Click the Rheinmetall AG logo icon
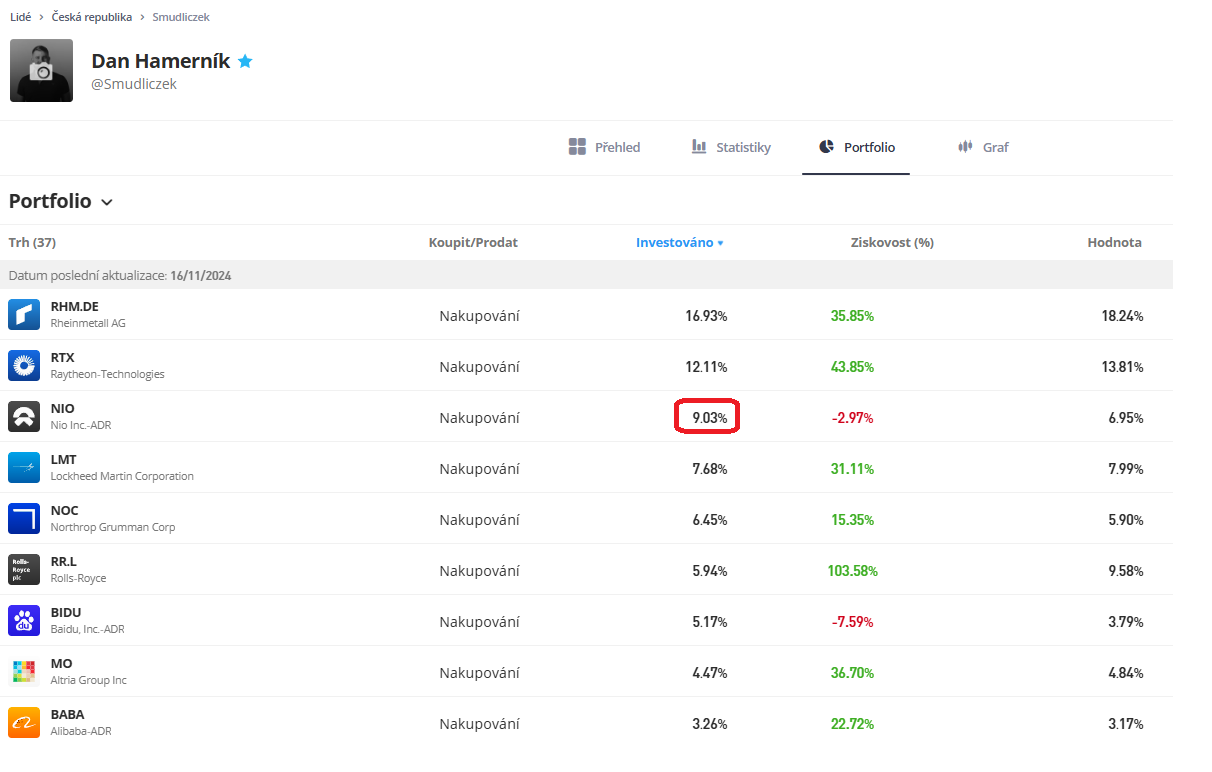The width and height of the screenshot is (1212, 772). coord(24,314)
